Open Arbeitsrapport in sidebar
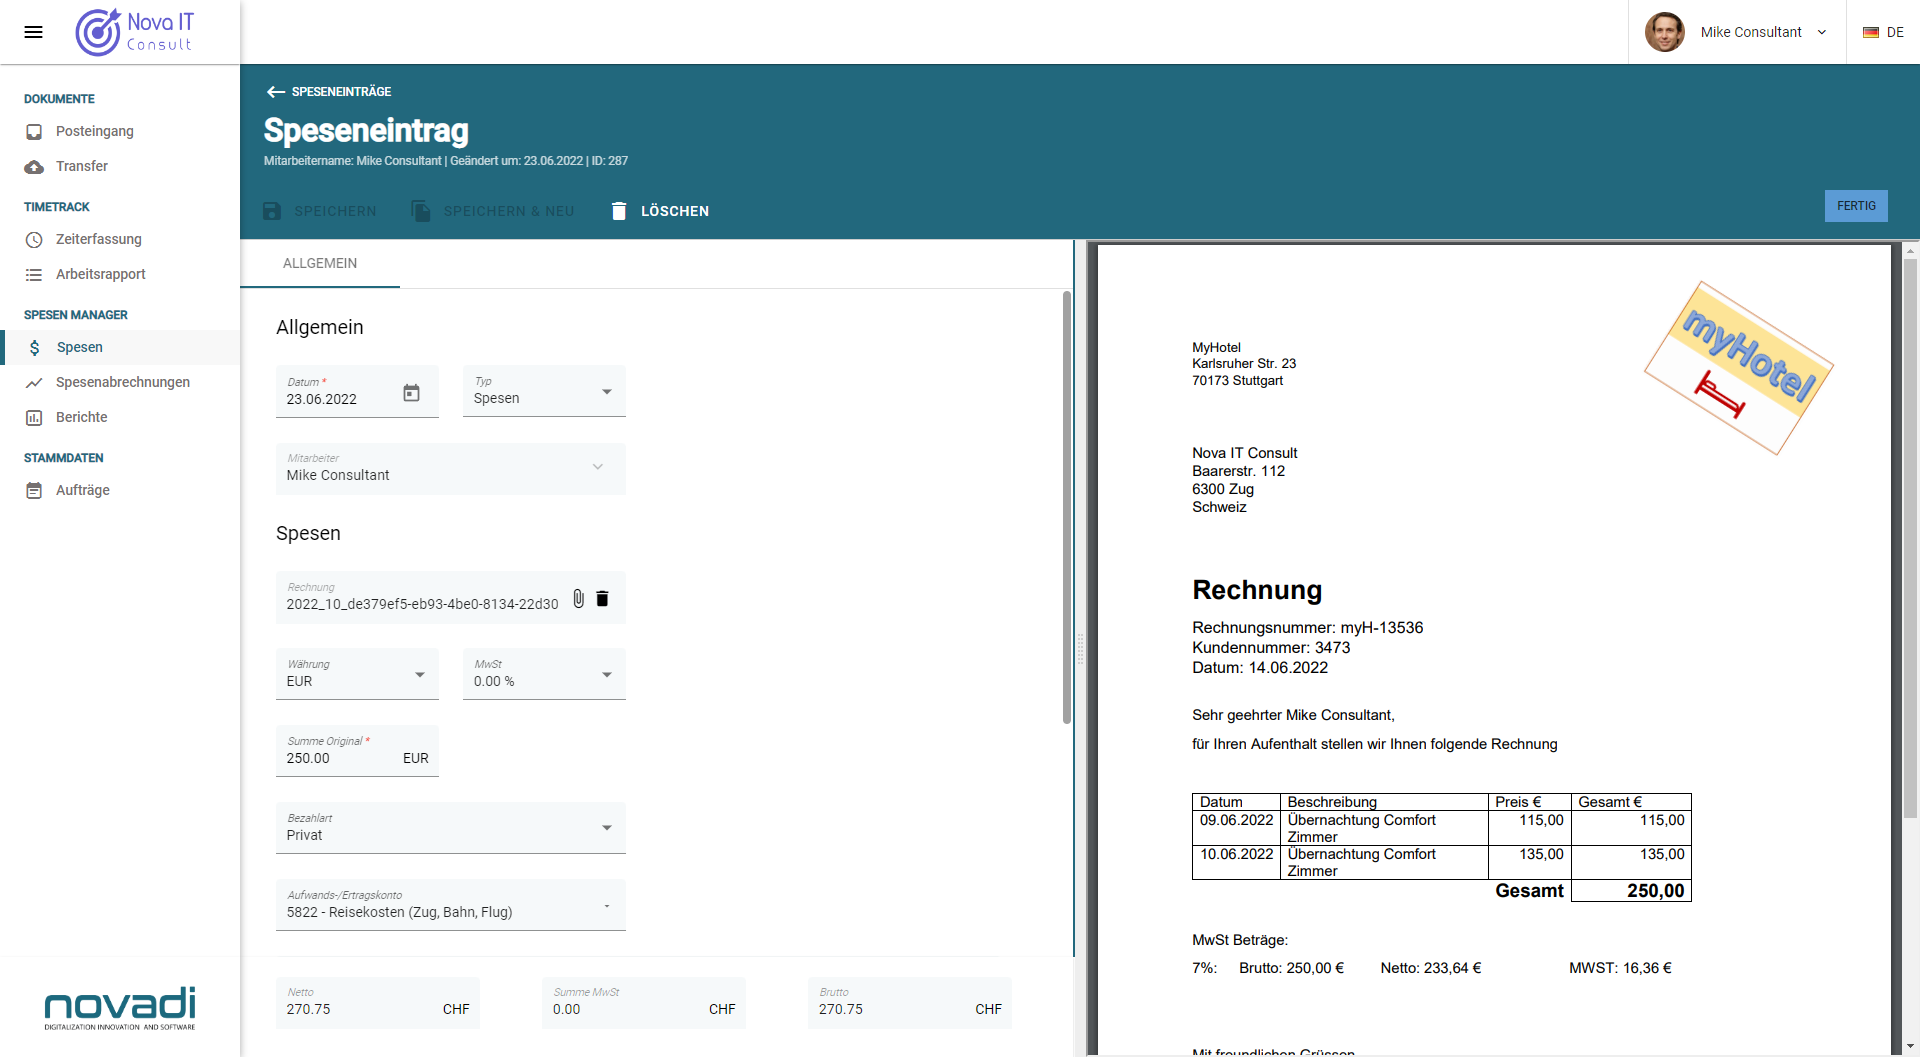 tap(120, 275)
